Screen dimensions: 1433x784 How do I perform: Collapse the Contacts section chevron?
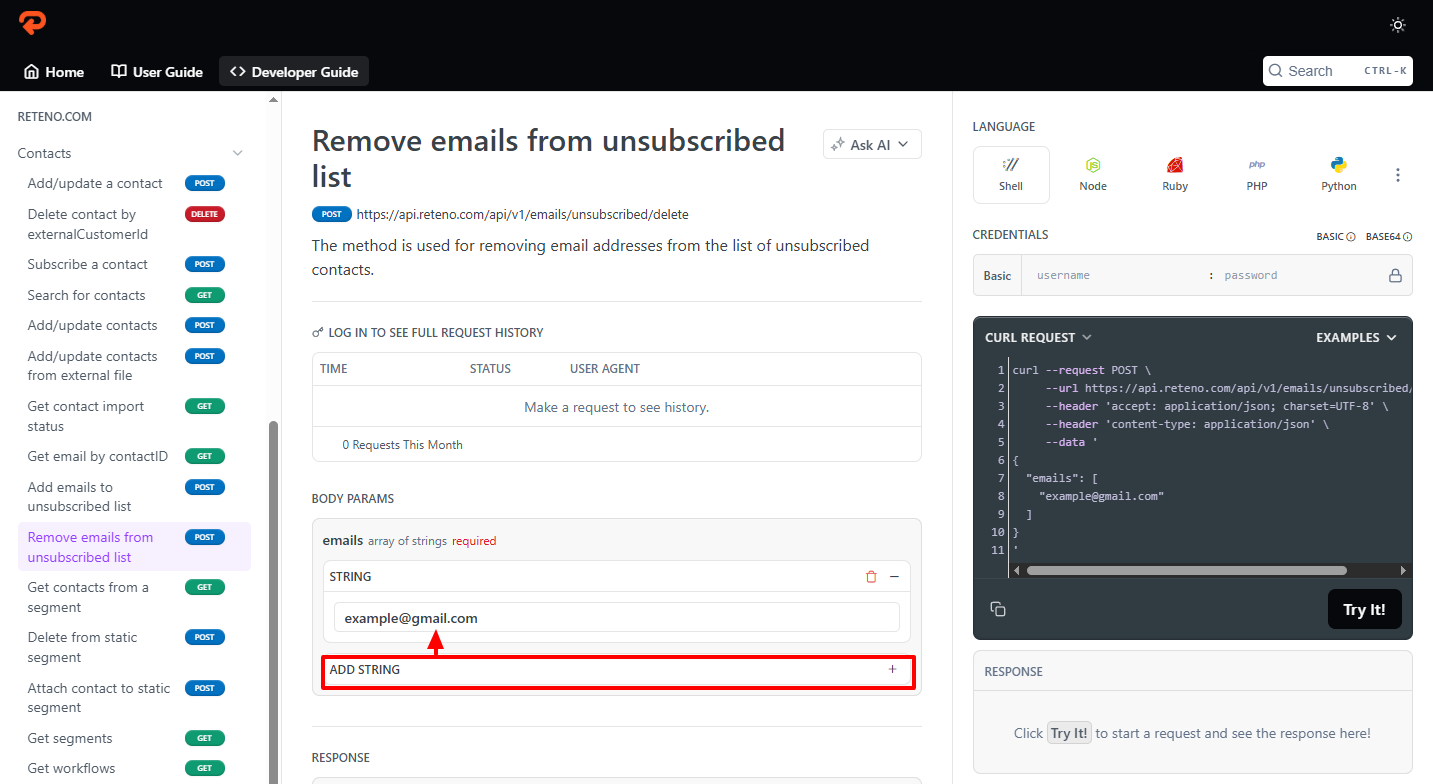[238, 153]
